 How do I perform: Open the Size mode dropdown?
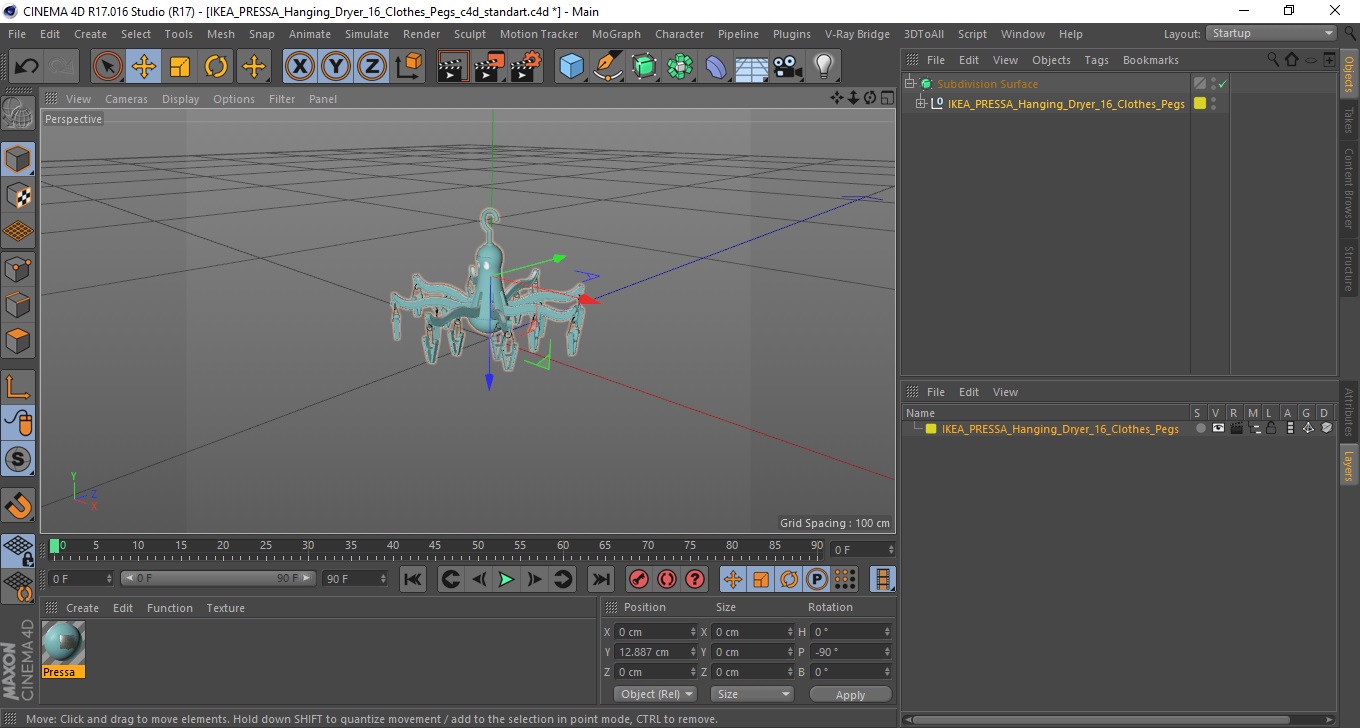coord(752,694)
